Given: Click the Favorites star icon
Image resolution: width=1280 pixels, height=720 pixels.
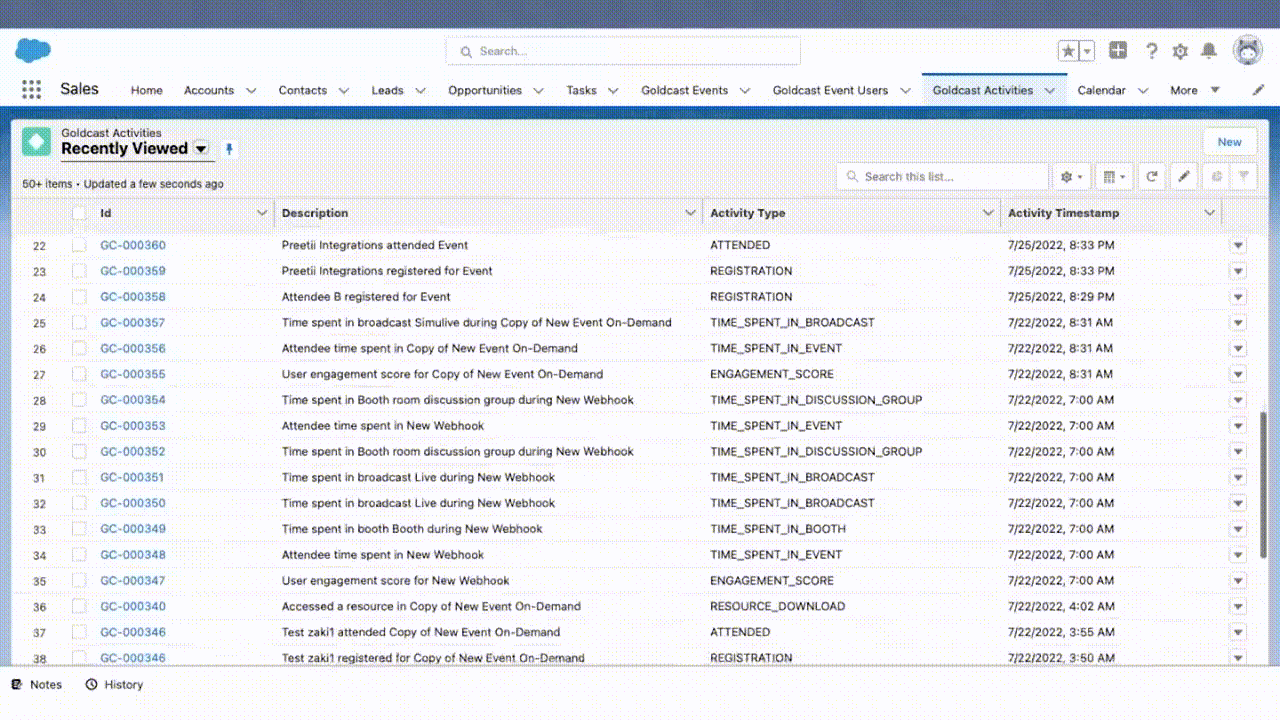Looking at the screenshot, I should (1069, 51).
